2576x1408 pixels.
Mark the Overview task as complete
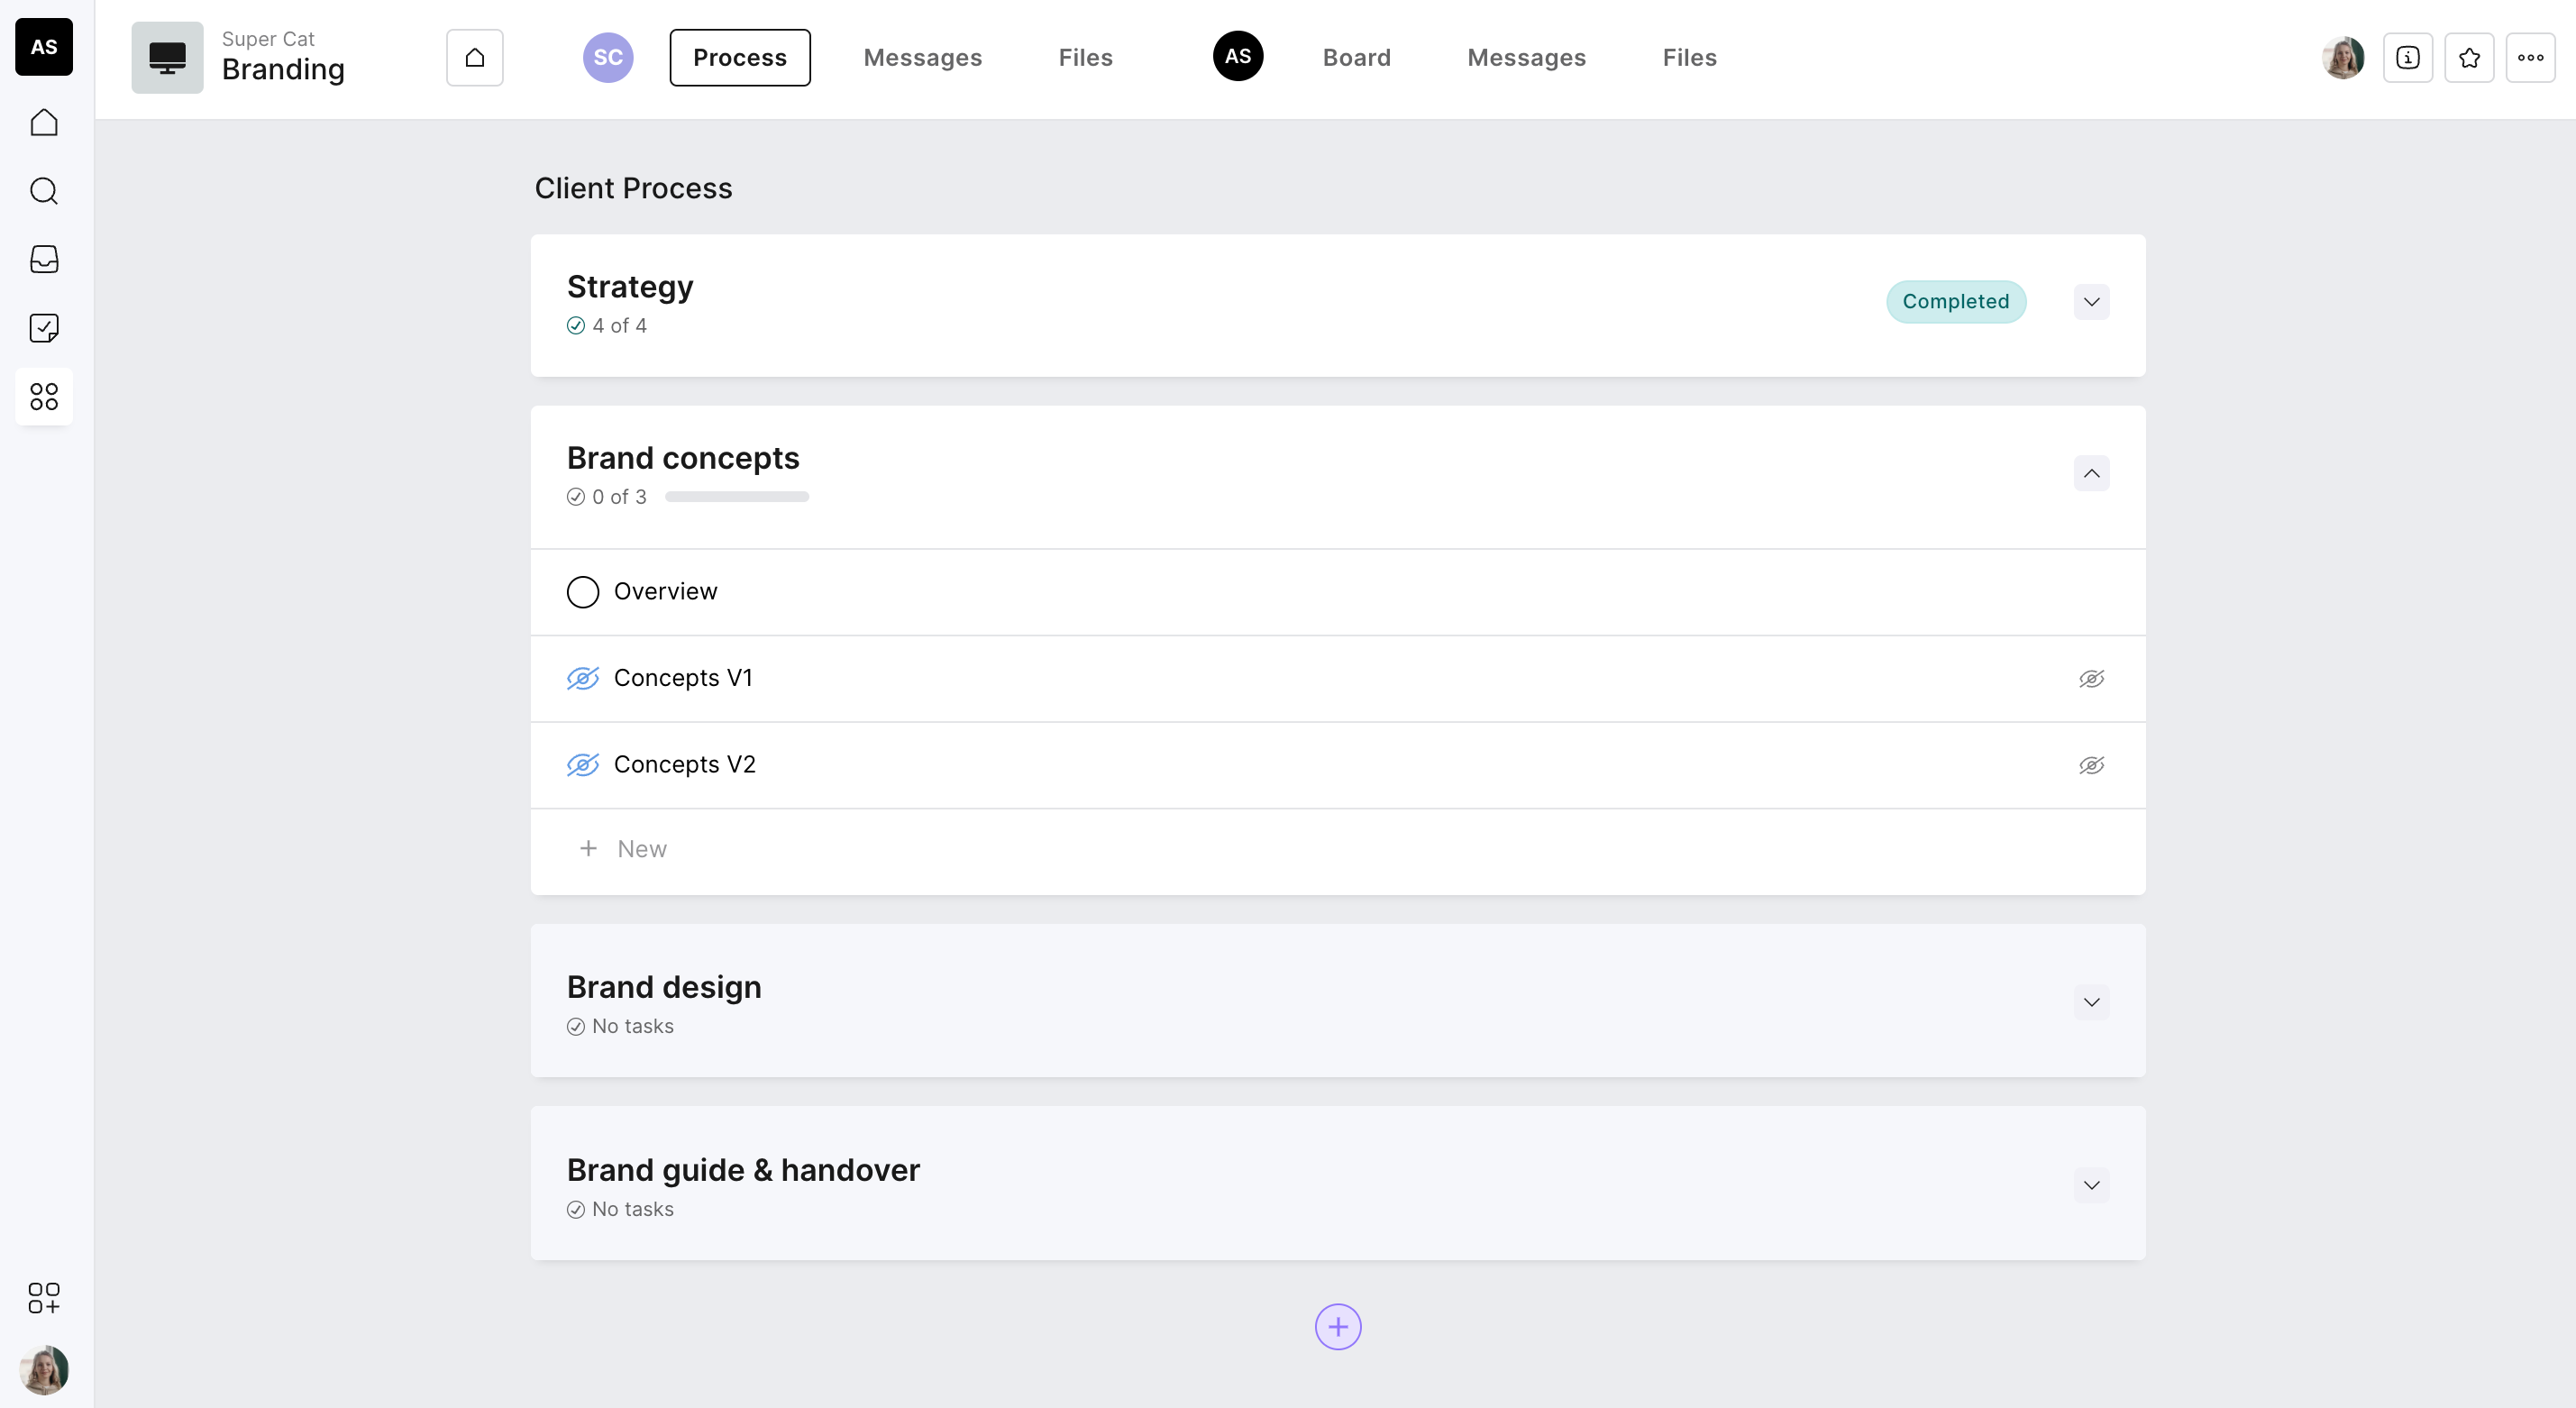click(582, 592)
